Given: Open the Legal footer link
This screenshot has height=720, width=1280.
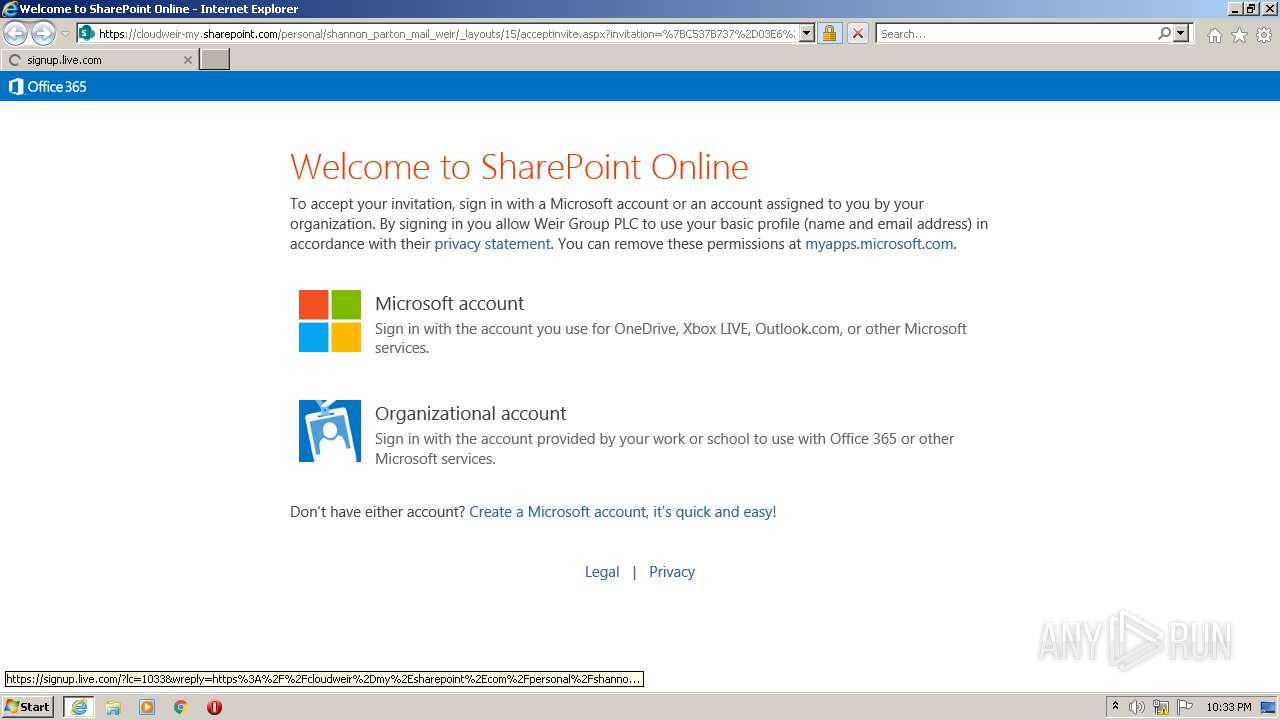Looking at the screenshot, I should pos(602,572).
